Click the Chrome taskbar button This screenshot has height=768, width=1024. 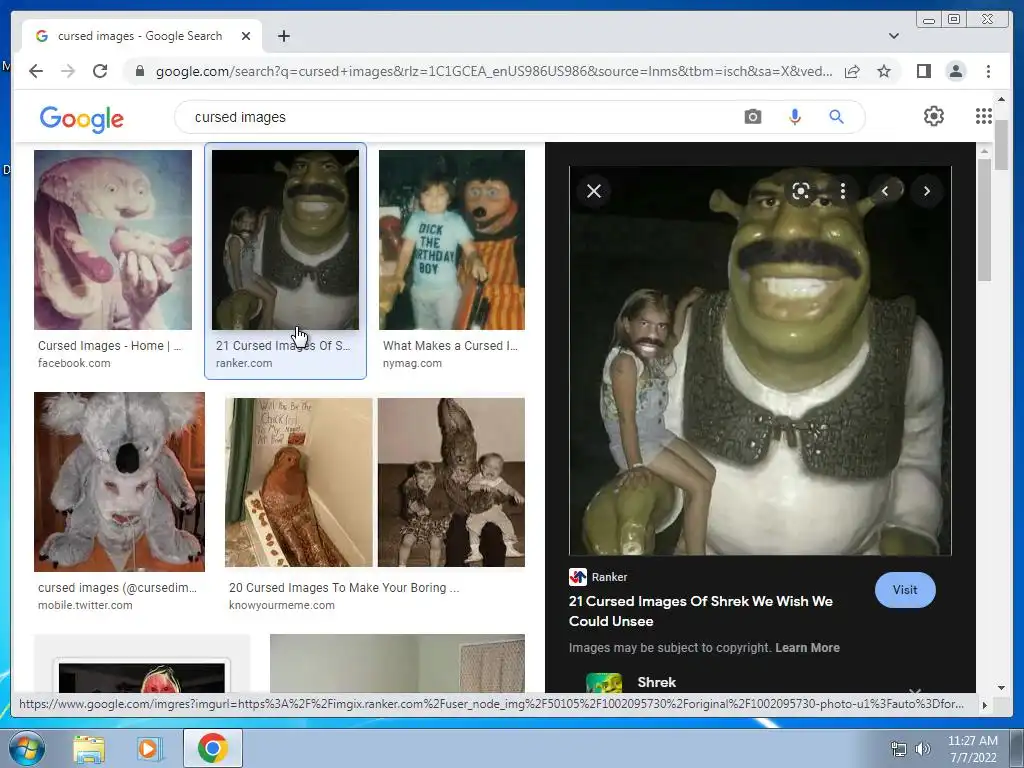(x=213, y=748)
